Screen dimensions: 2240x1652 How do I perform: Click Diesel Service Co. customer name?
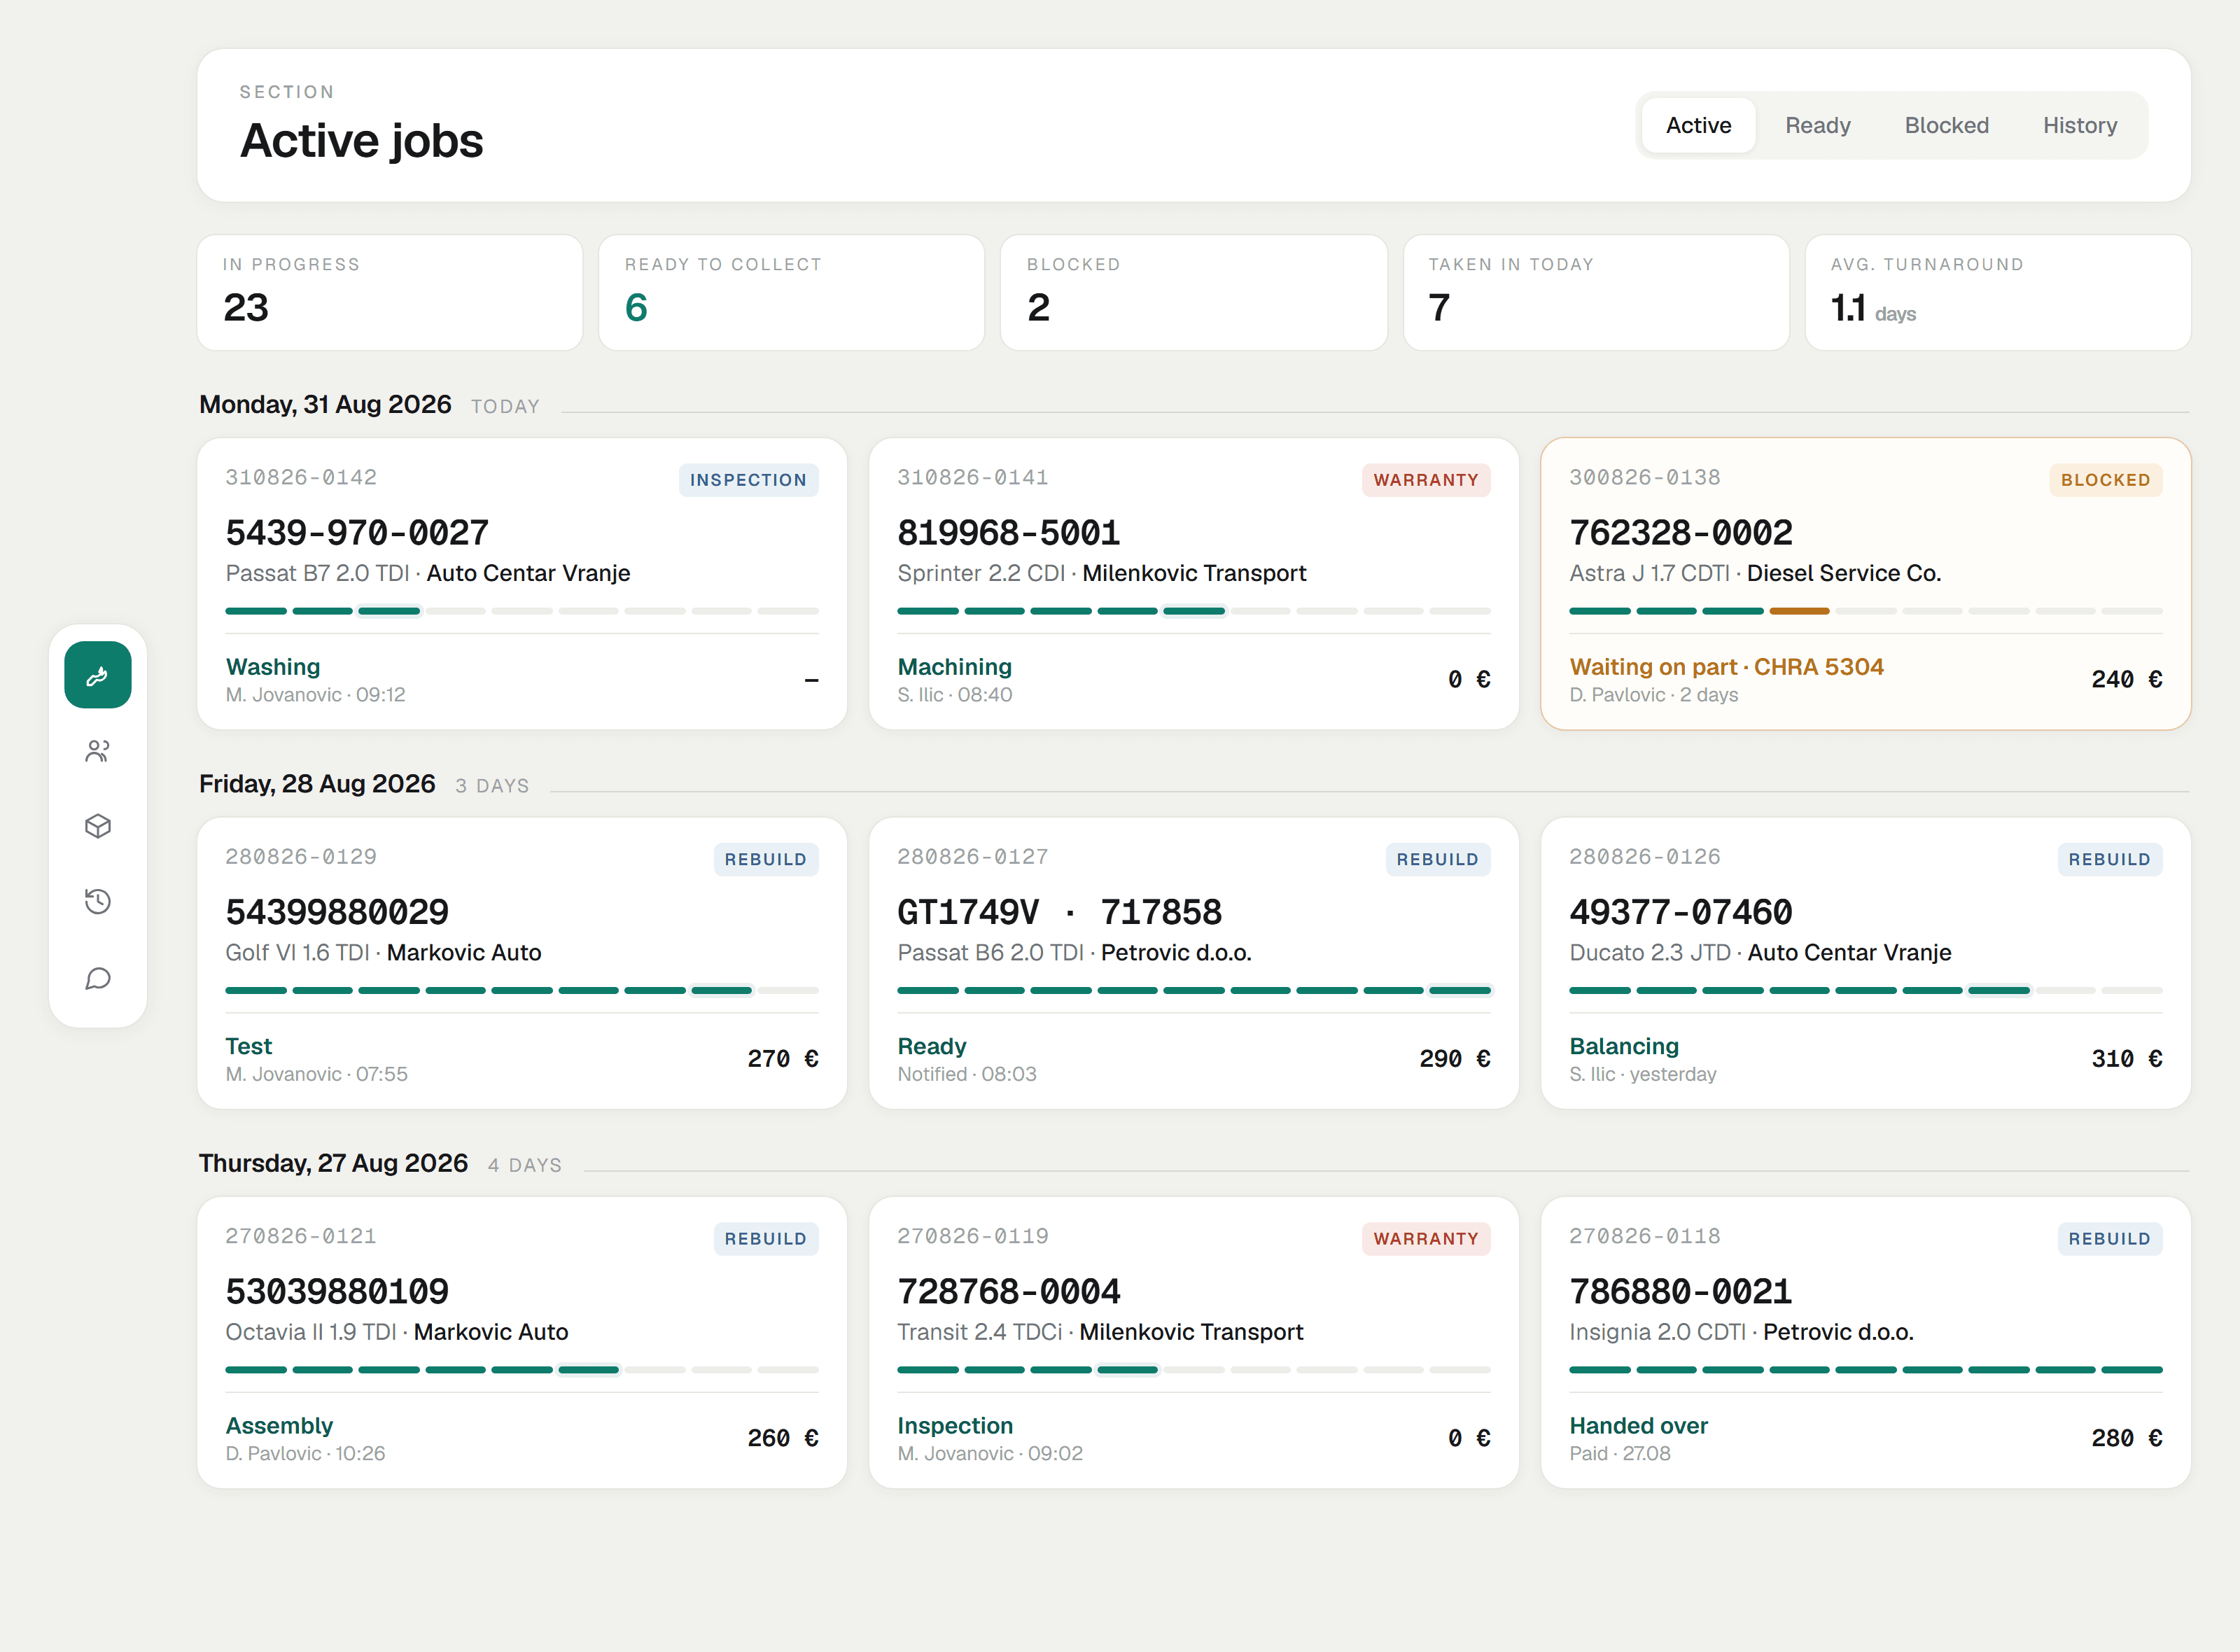1843,573
